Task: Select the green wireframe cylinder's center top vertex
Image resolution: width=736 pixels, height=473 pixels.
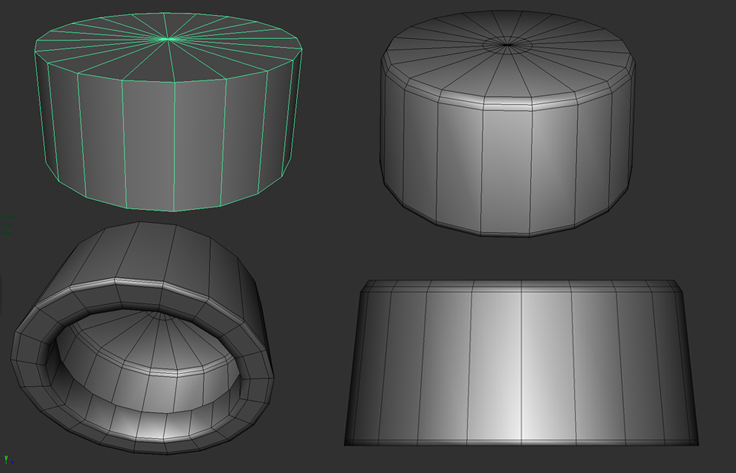Action: click(168, 39)
